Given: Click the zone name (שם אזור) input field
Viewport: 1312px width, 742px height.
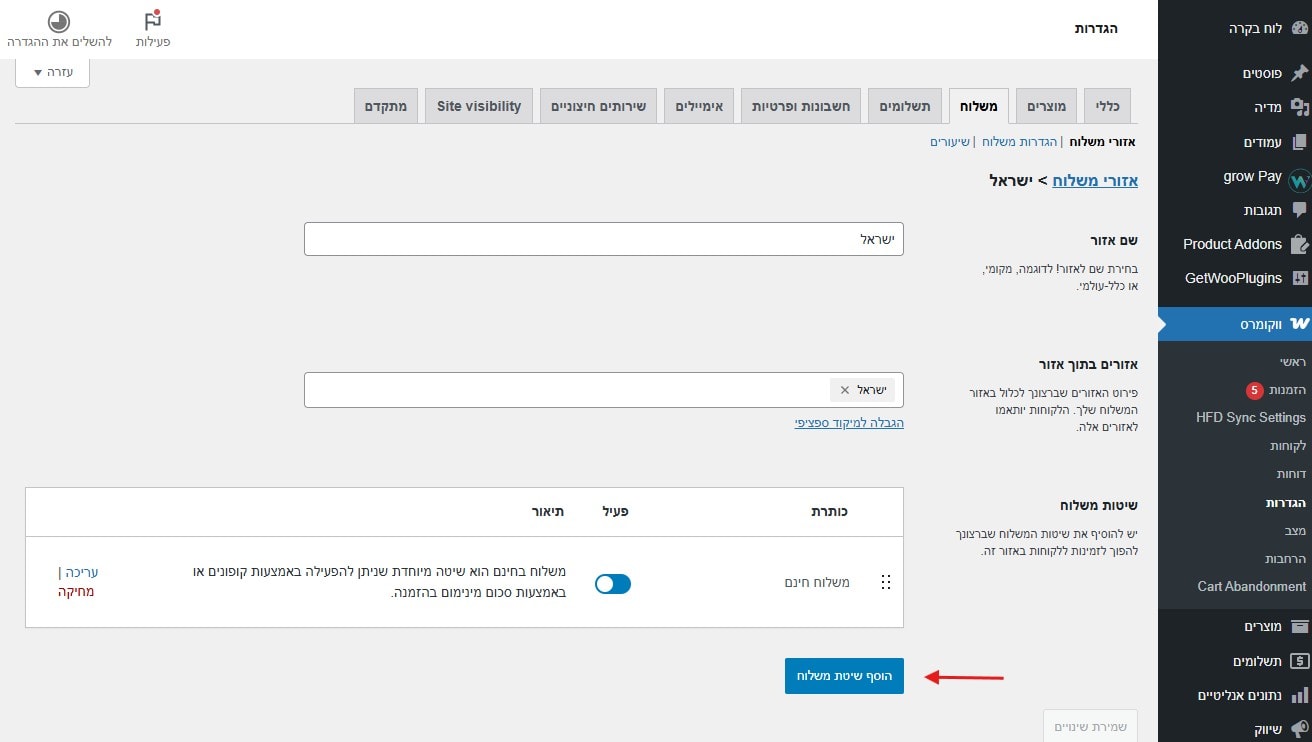Looking at the screenshot, I should (x=604, y=239).
